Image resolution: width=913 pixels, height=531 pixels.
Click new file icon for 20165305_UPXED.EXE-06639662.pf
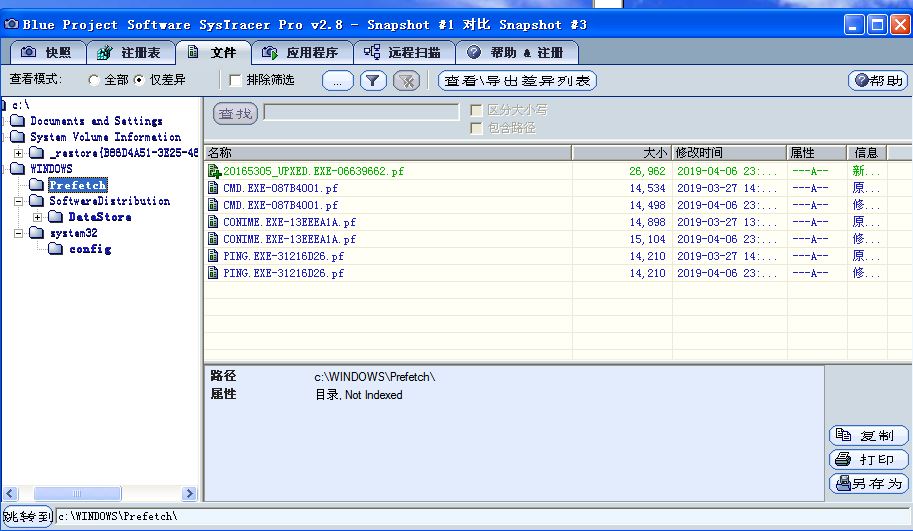point(214,171)
